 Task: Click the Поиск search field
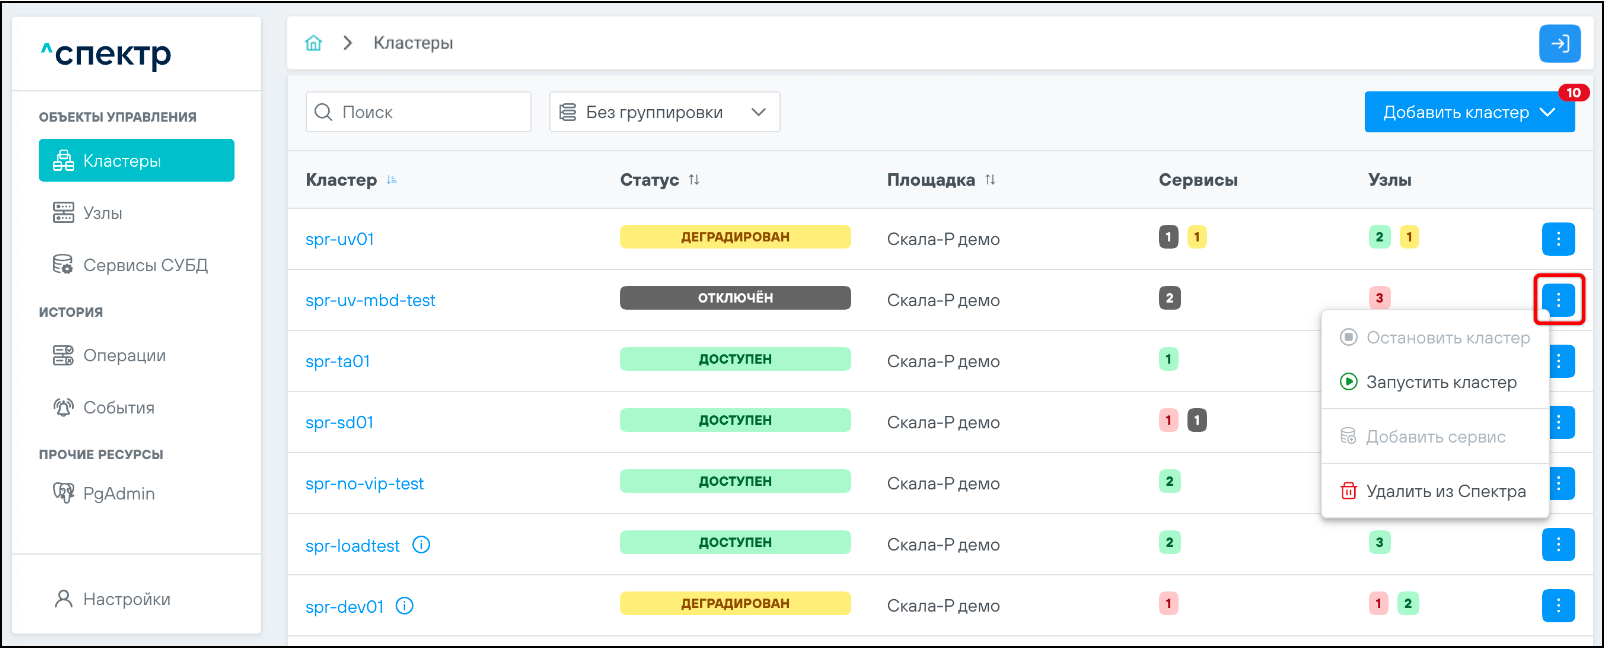(x=430, y=112)
